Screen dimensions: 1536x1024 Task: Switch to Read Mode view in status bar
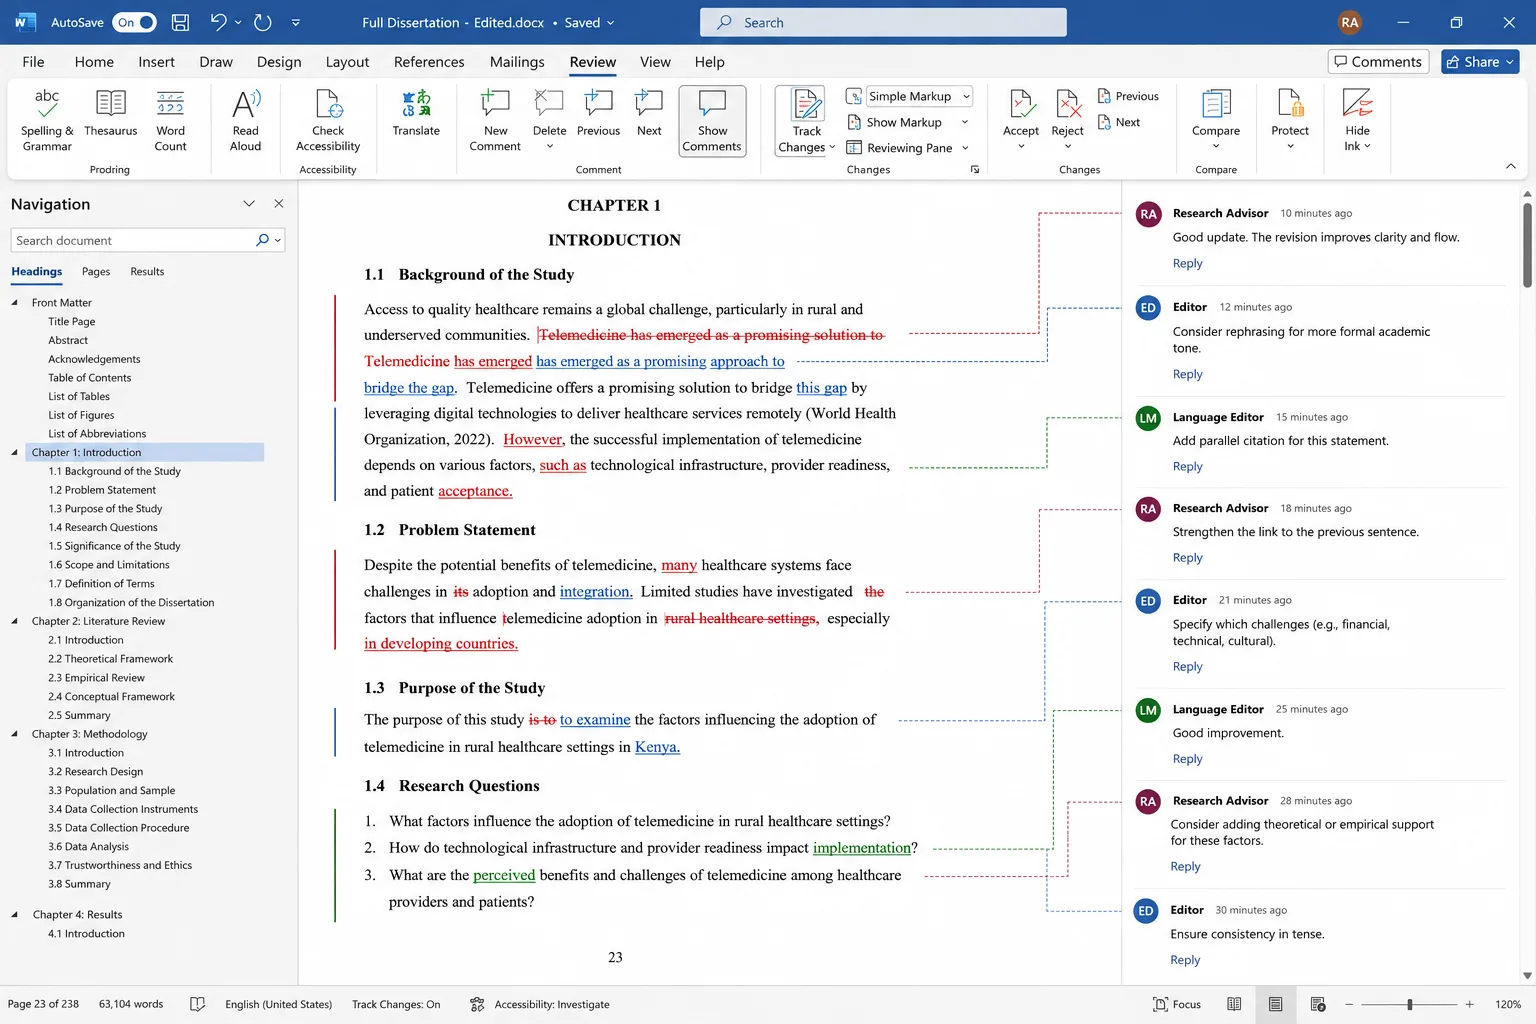click(x=1234, y=1004)
